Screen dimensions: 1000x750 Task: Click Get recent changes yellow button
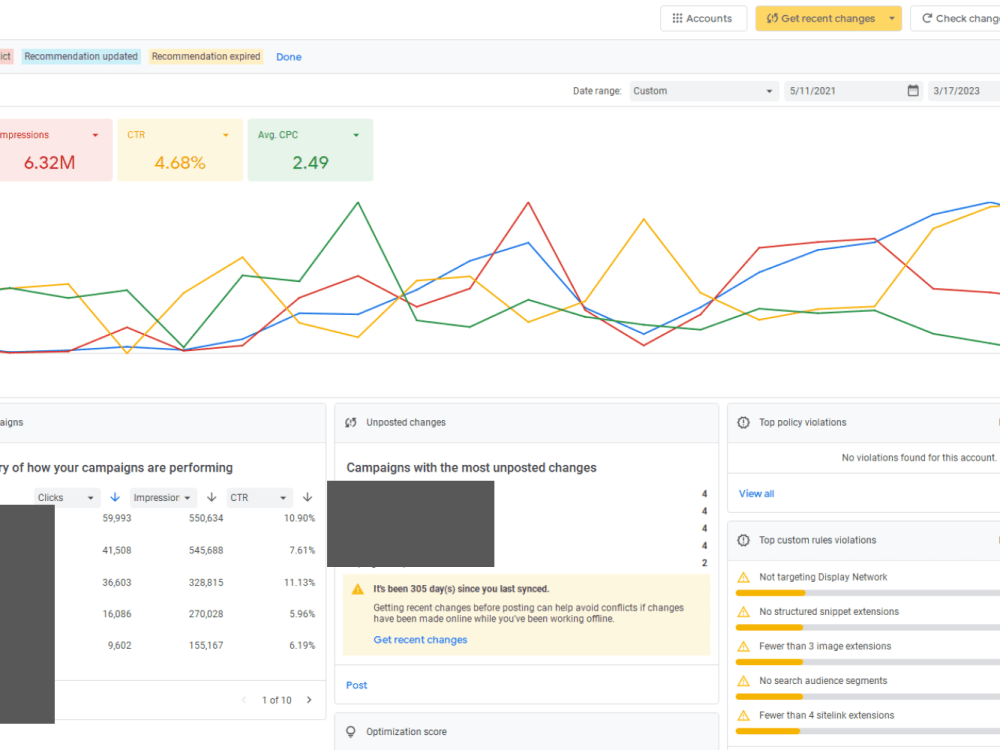820,18
